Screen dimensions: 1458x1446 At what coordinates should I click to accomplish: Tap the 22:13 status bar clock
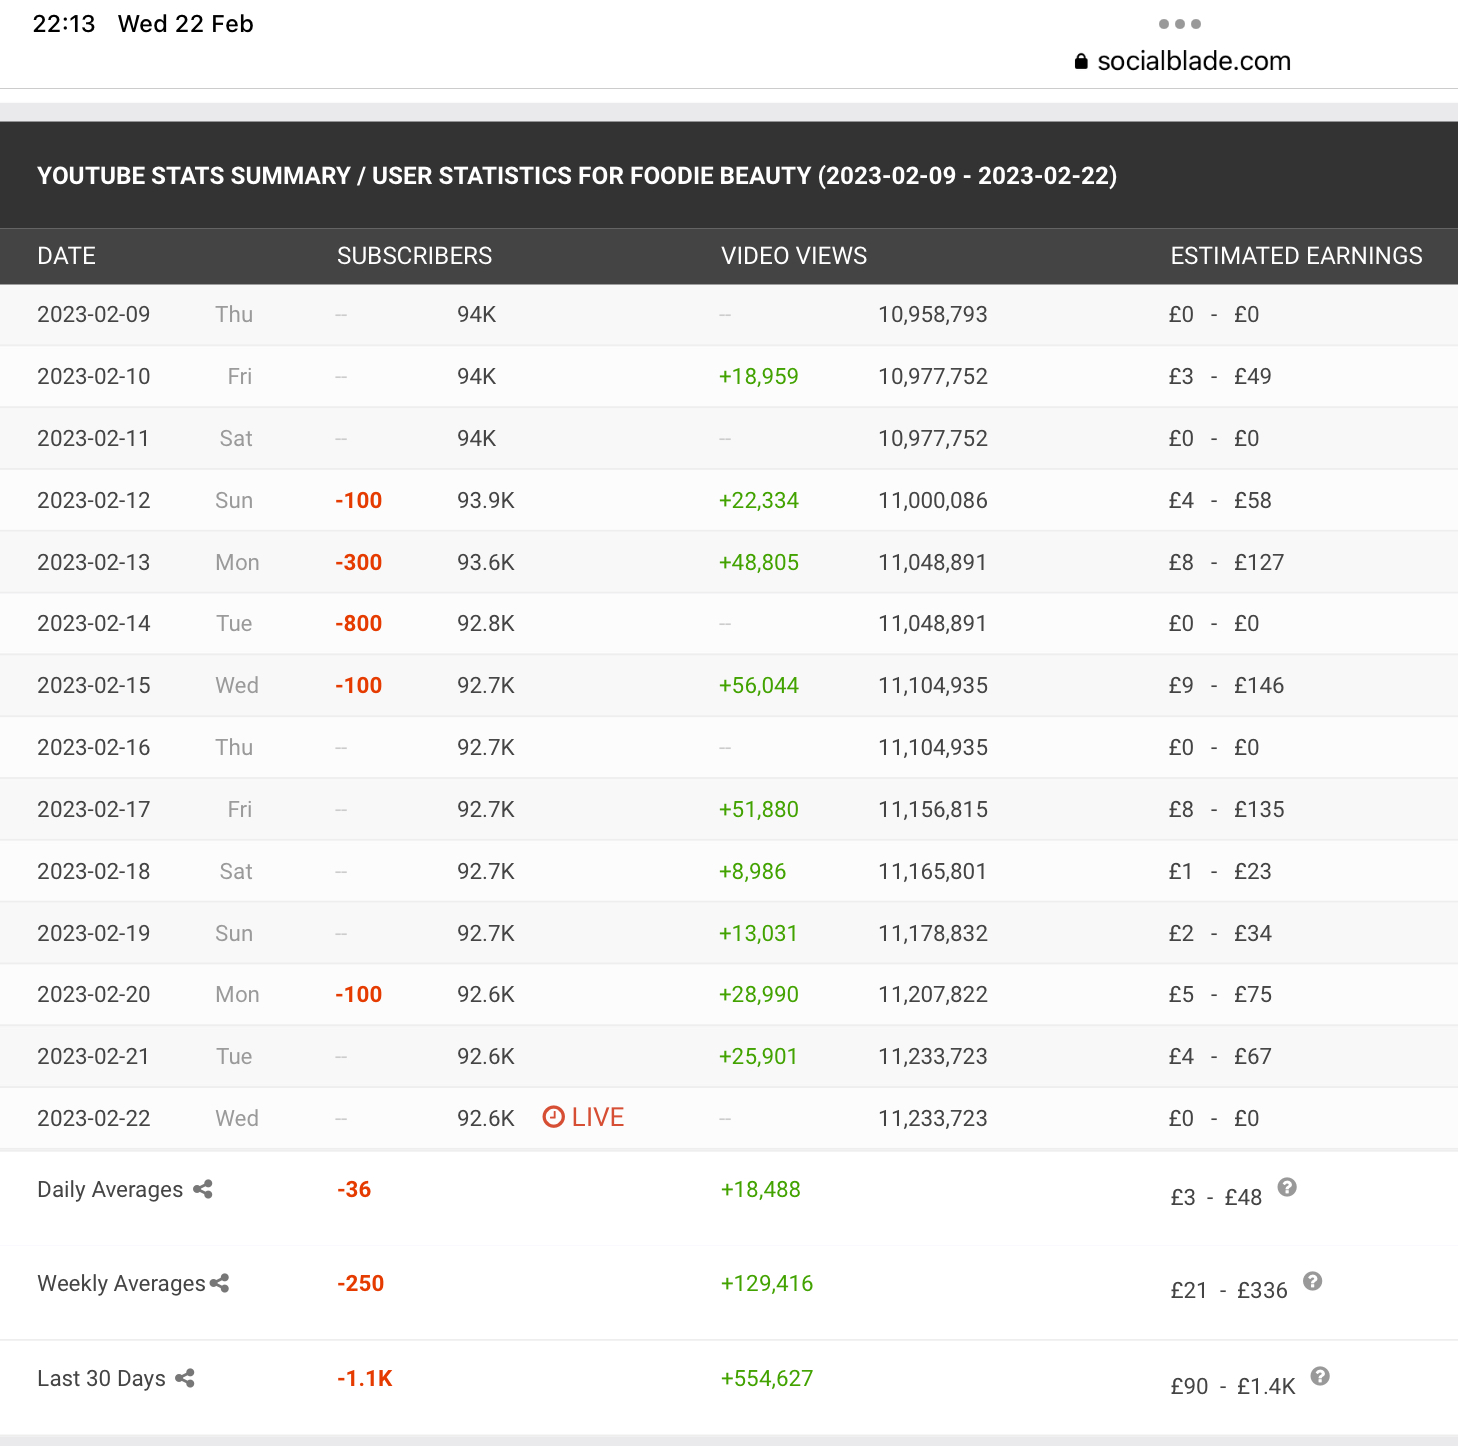click(x=64, y=24)
